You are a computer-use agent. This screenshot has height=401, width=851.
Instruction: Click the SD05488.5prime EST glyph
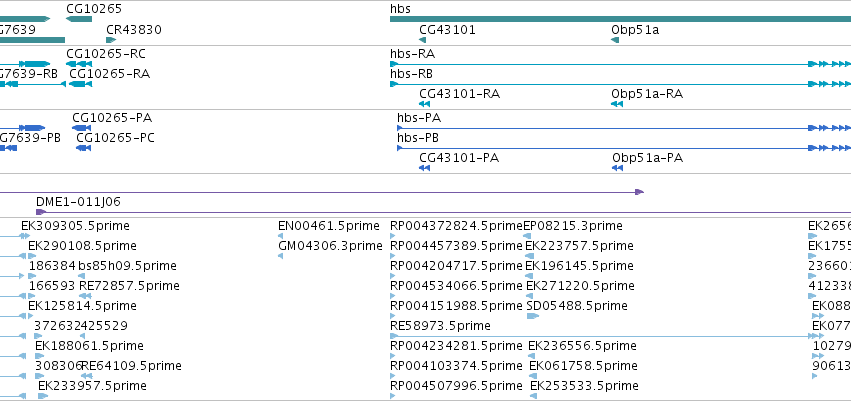click(x=533, y=316)
